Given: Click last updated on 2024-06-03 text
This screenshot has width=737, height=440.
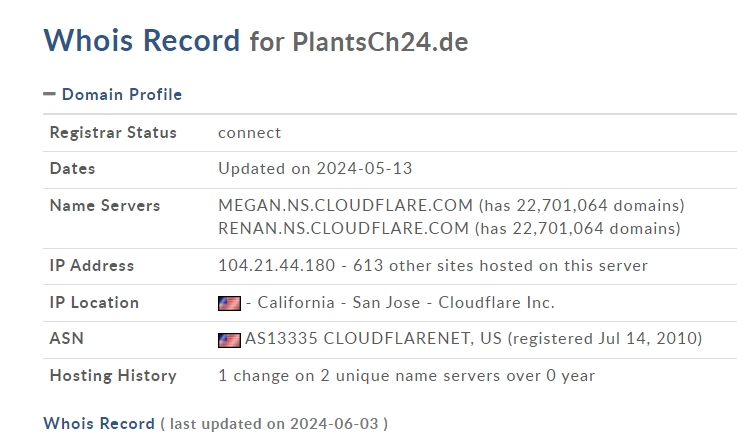Looking at the screenshot, I should pyautogui.click(x=274, y=424).
